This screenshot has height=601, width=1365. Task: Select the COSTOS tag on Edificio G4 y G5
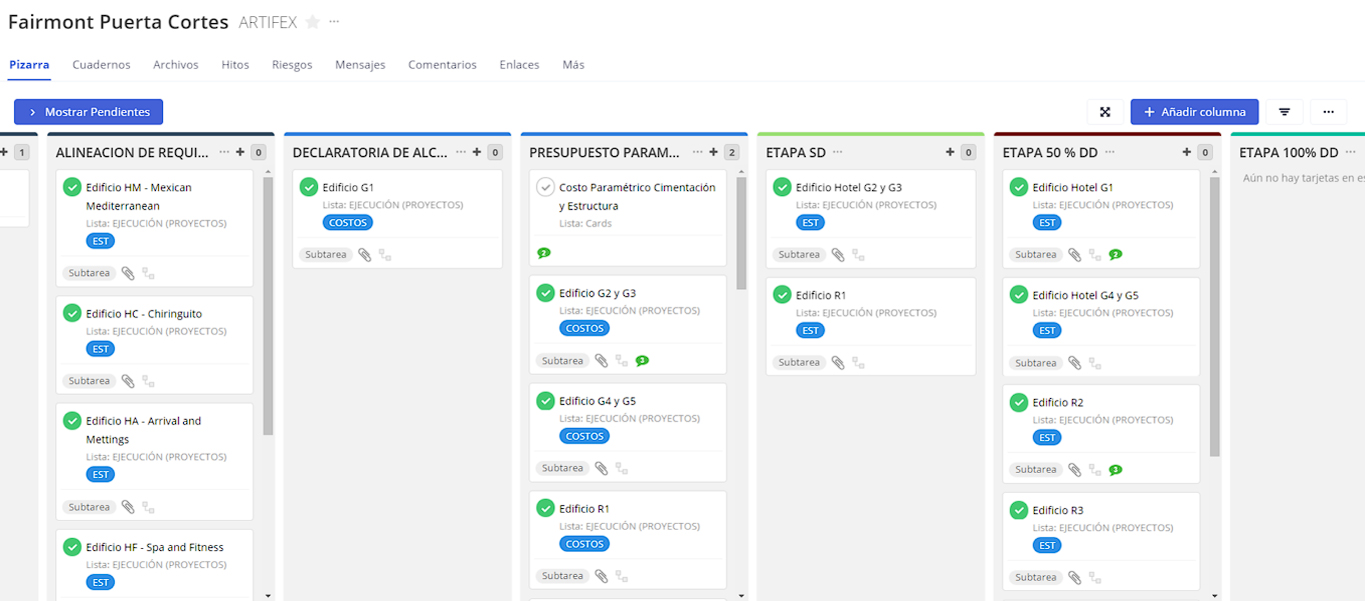click(x=584, y=436)
